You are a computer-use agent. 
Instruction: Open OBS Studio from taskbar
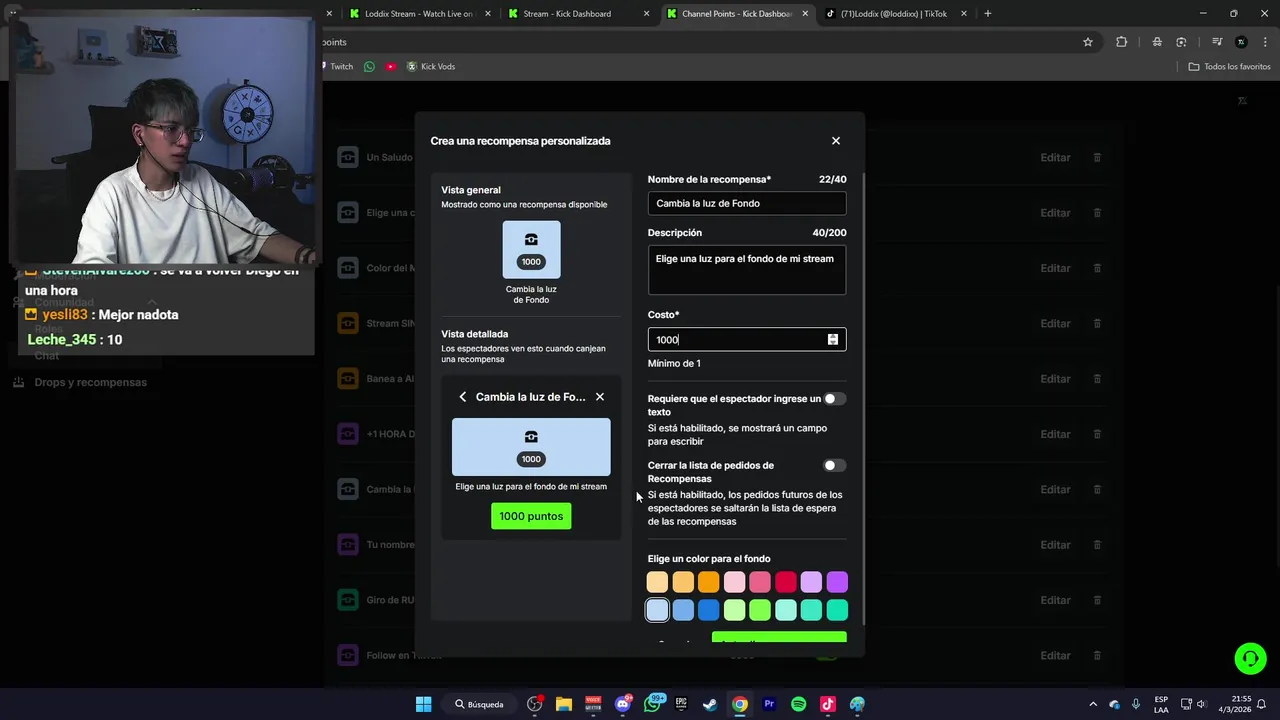click(x=535, y=704)
